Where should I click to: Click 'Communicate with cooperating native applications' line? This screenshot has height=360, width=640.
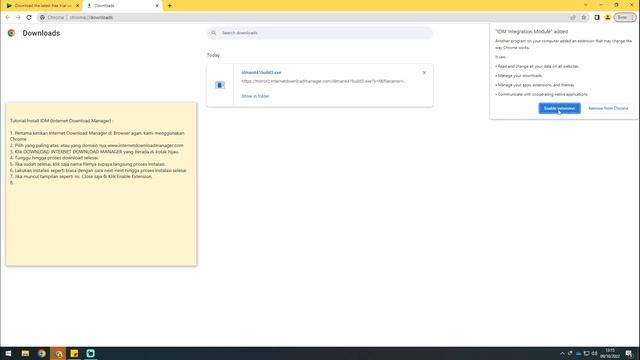point(542,94)
